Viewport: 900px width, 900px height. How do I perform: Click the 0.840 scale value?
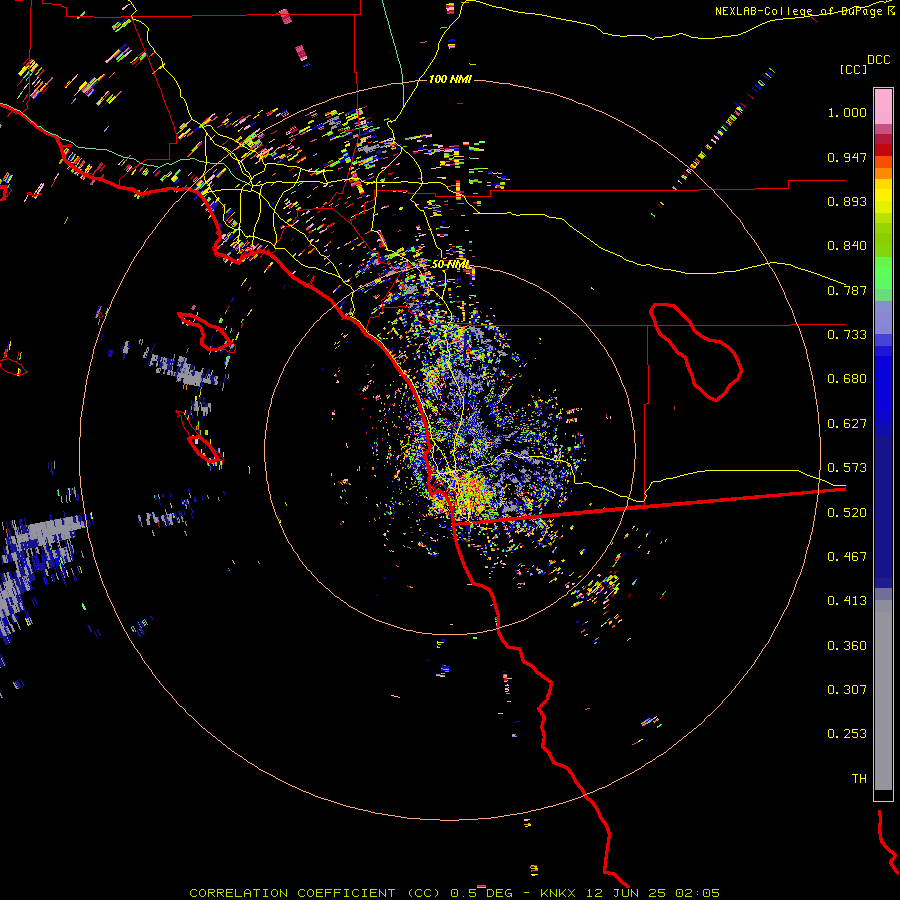[847, 246]
